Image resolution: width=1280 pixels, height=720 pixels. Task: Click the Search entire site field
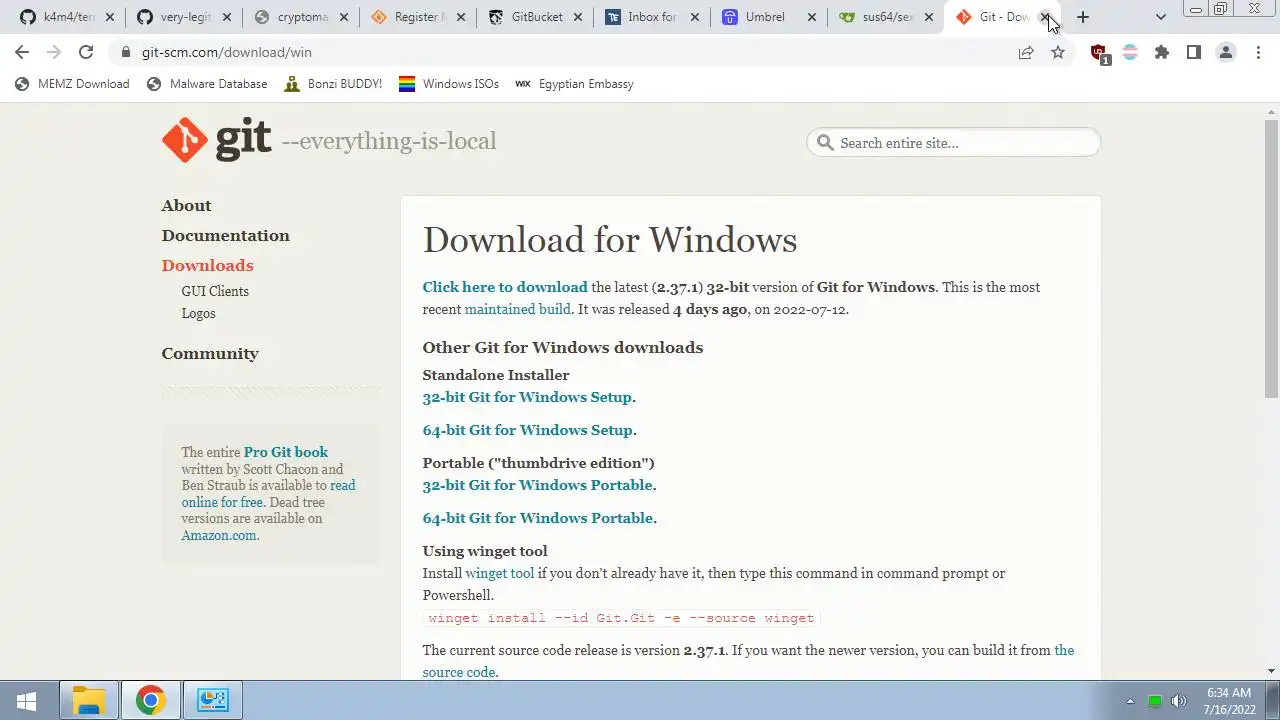953,143
